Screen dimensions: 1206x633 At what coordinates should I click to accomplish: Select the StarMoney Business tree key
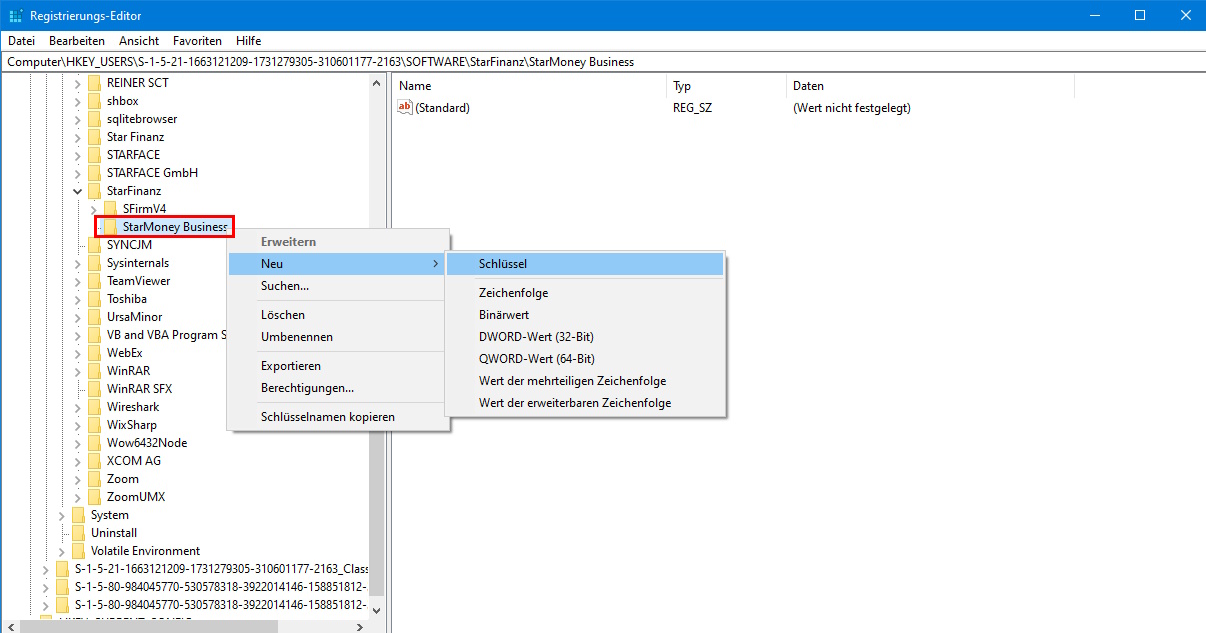pos(175,227)
